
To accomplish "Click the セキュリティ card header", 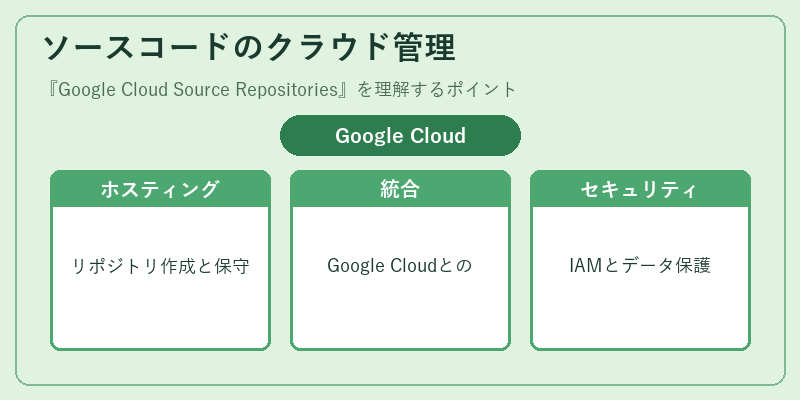I will click(640, 189).
